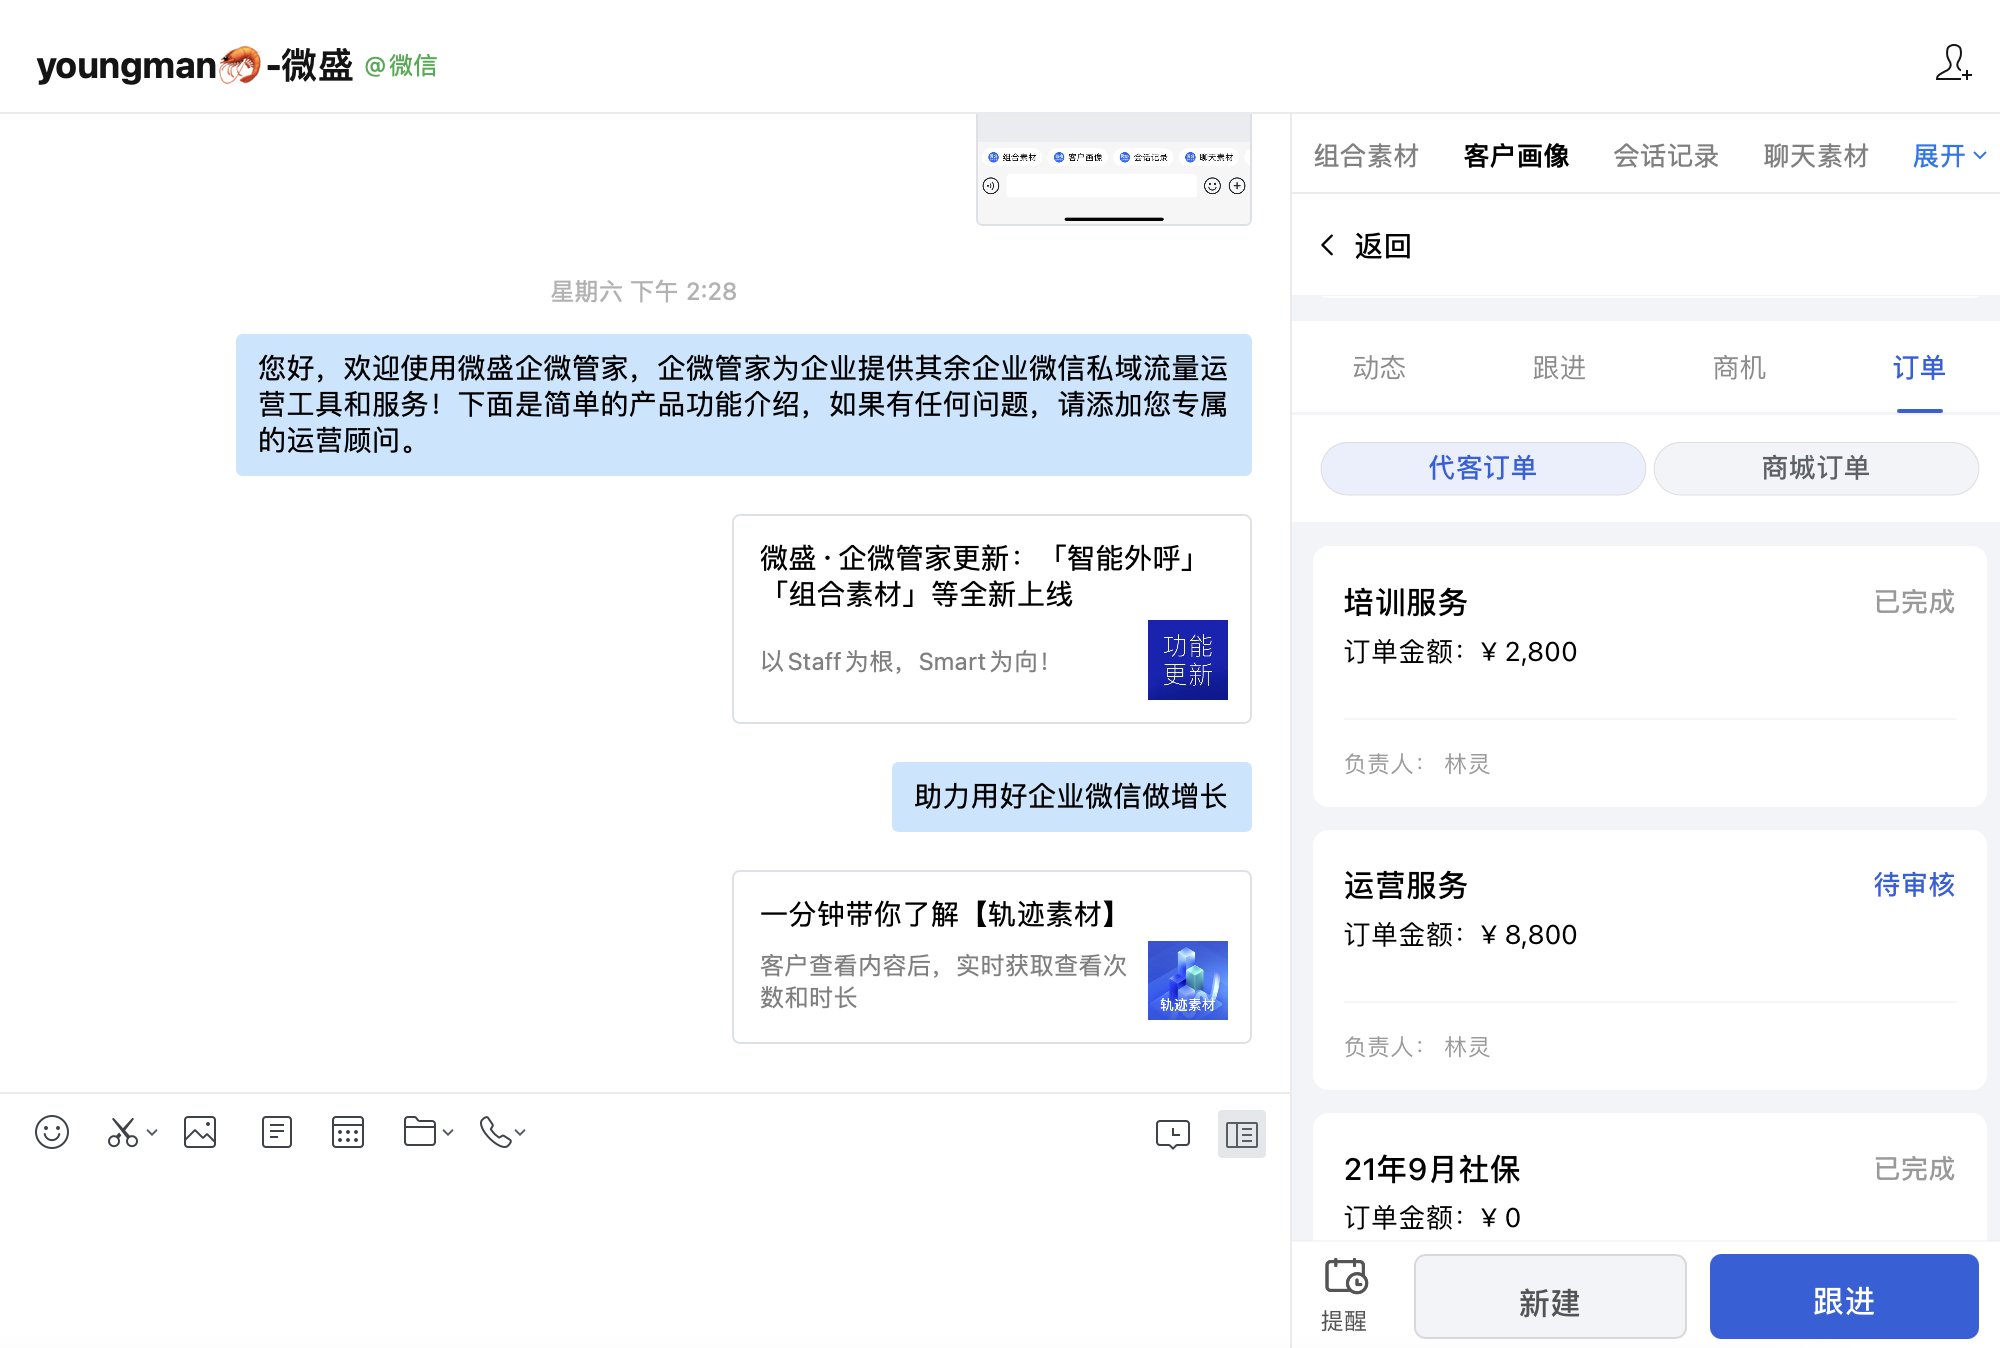2000x1348 pixels.
Task: Expand the phone call options arrow
Action: coord(520,1133)
